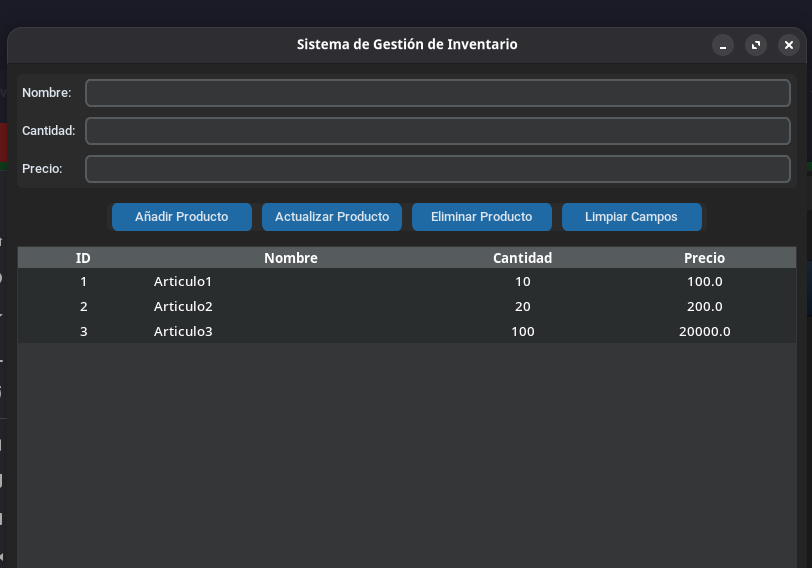Viewport: 812px width, 568px height.
Task: Minimize the inventory window
Action: (x=723, y=45)
